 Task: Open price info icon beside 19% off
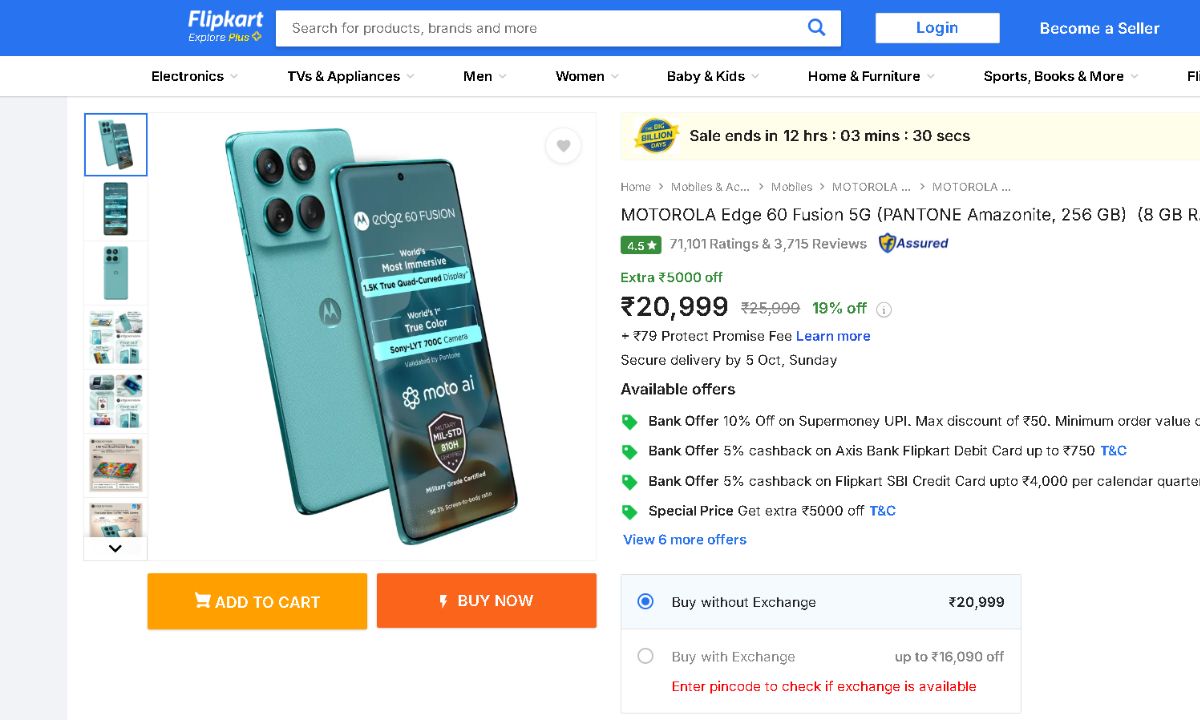pos(884,309)
